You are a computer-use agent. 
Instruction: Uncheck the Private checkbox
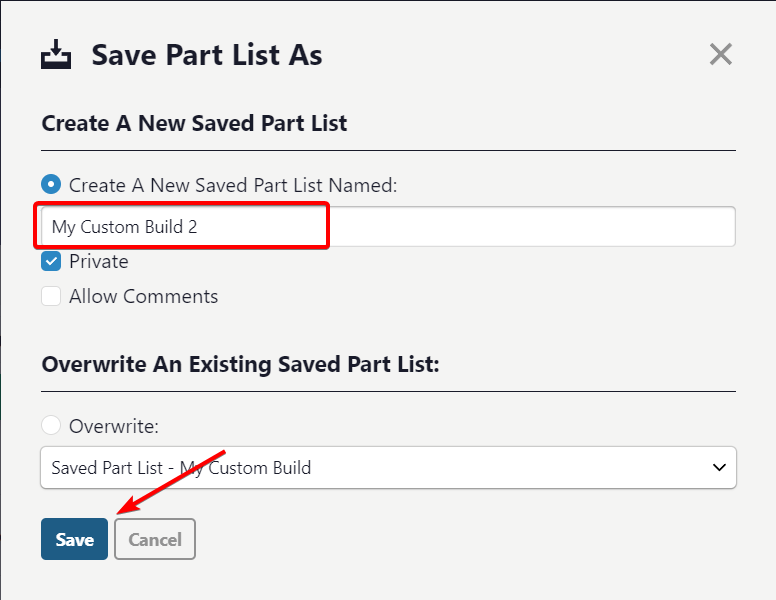coord(51,262)
